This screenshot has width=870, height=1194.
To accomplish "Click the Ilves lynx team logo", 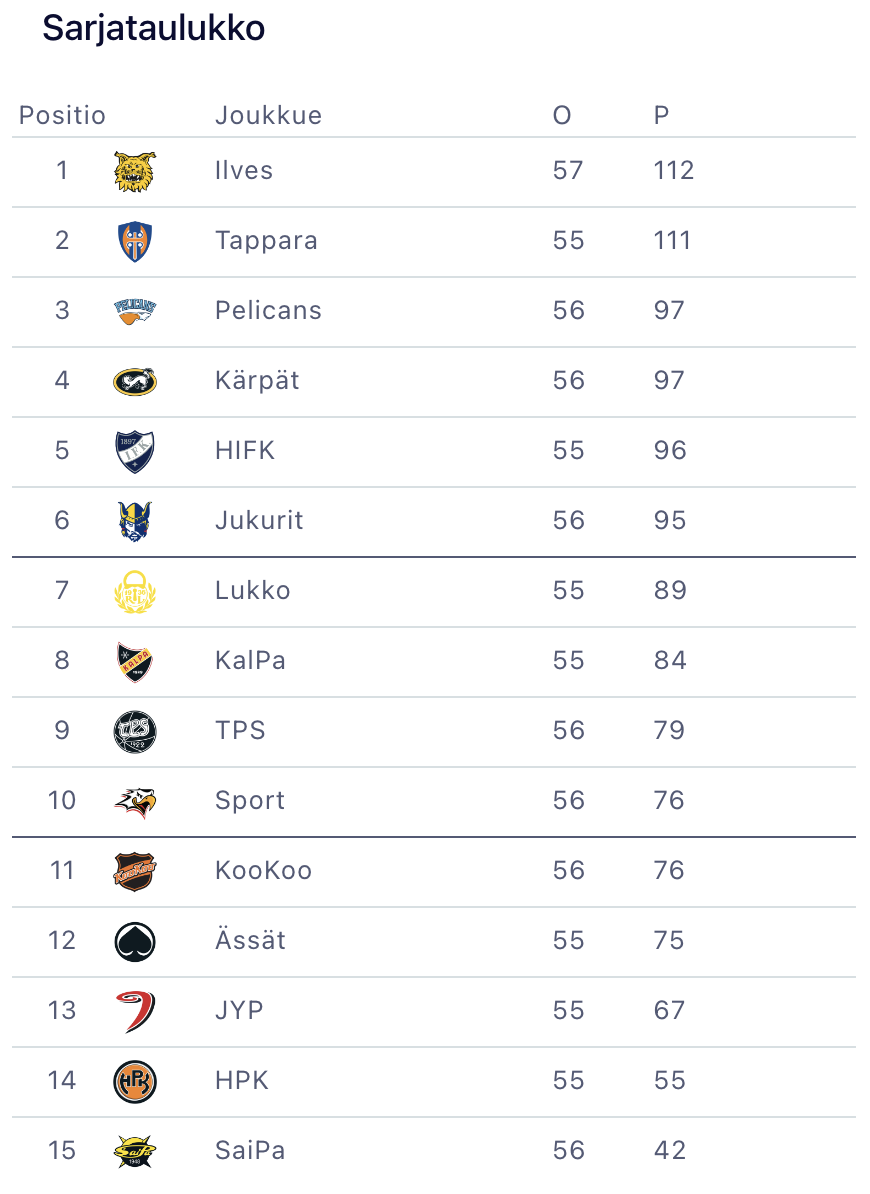I will [x=135, y=172].
